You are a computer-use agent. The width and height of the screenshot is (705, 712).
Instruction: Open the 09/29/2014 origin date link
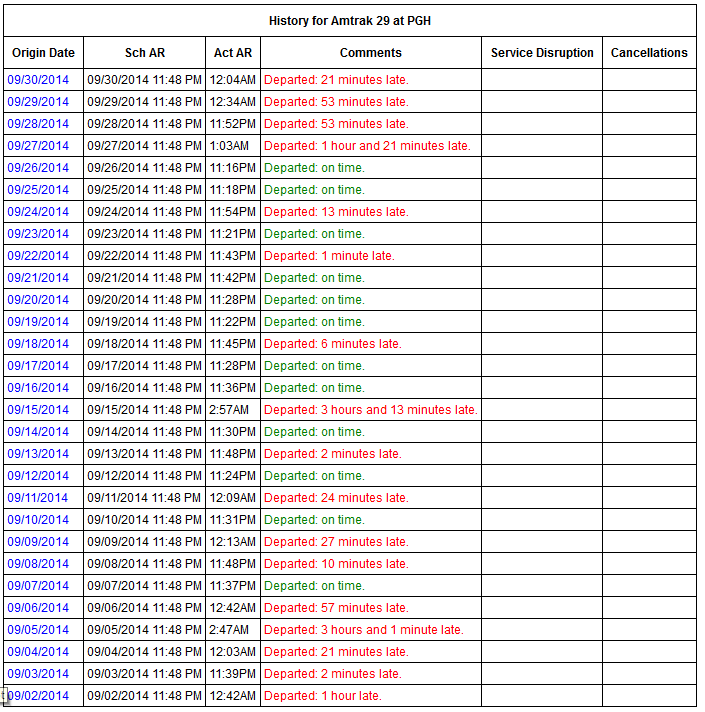tap(38, 102)
